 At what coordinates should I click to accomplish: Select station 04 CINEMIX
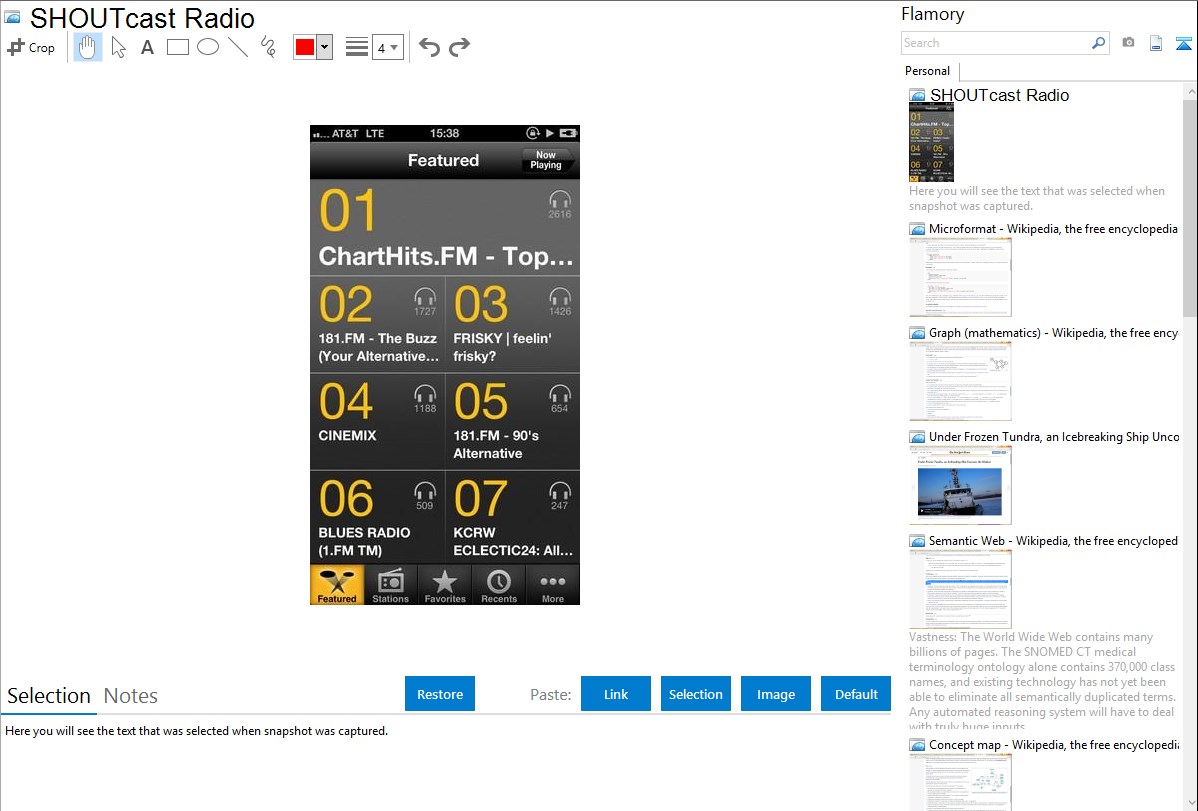377,422
